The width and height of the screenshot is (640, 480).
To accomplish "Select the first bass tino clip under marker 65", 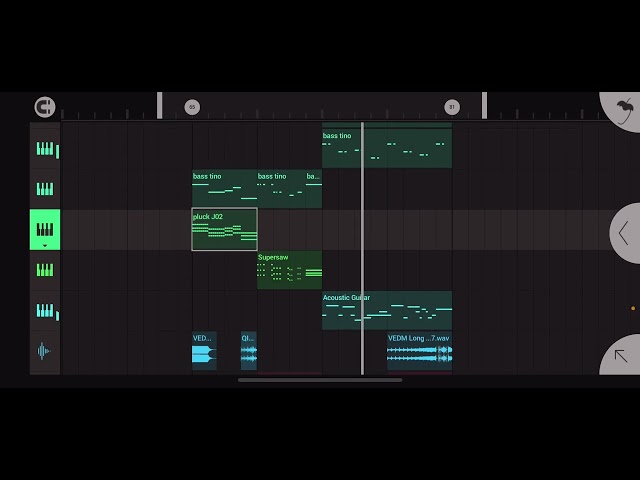I will (224, 189).
